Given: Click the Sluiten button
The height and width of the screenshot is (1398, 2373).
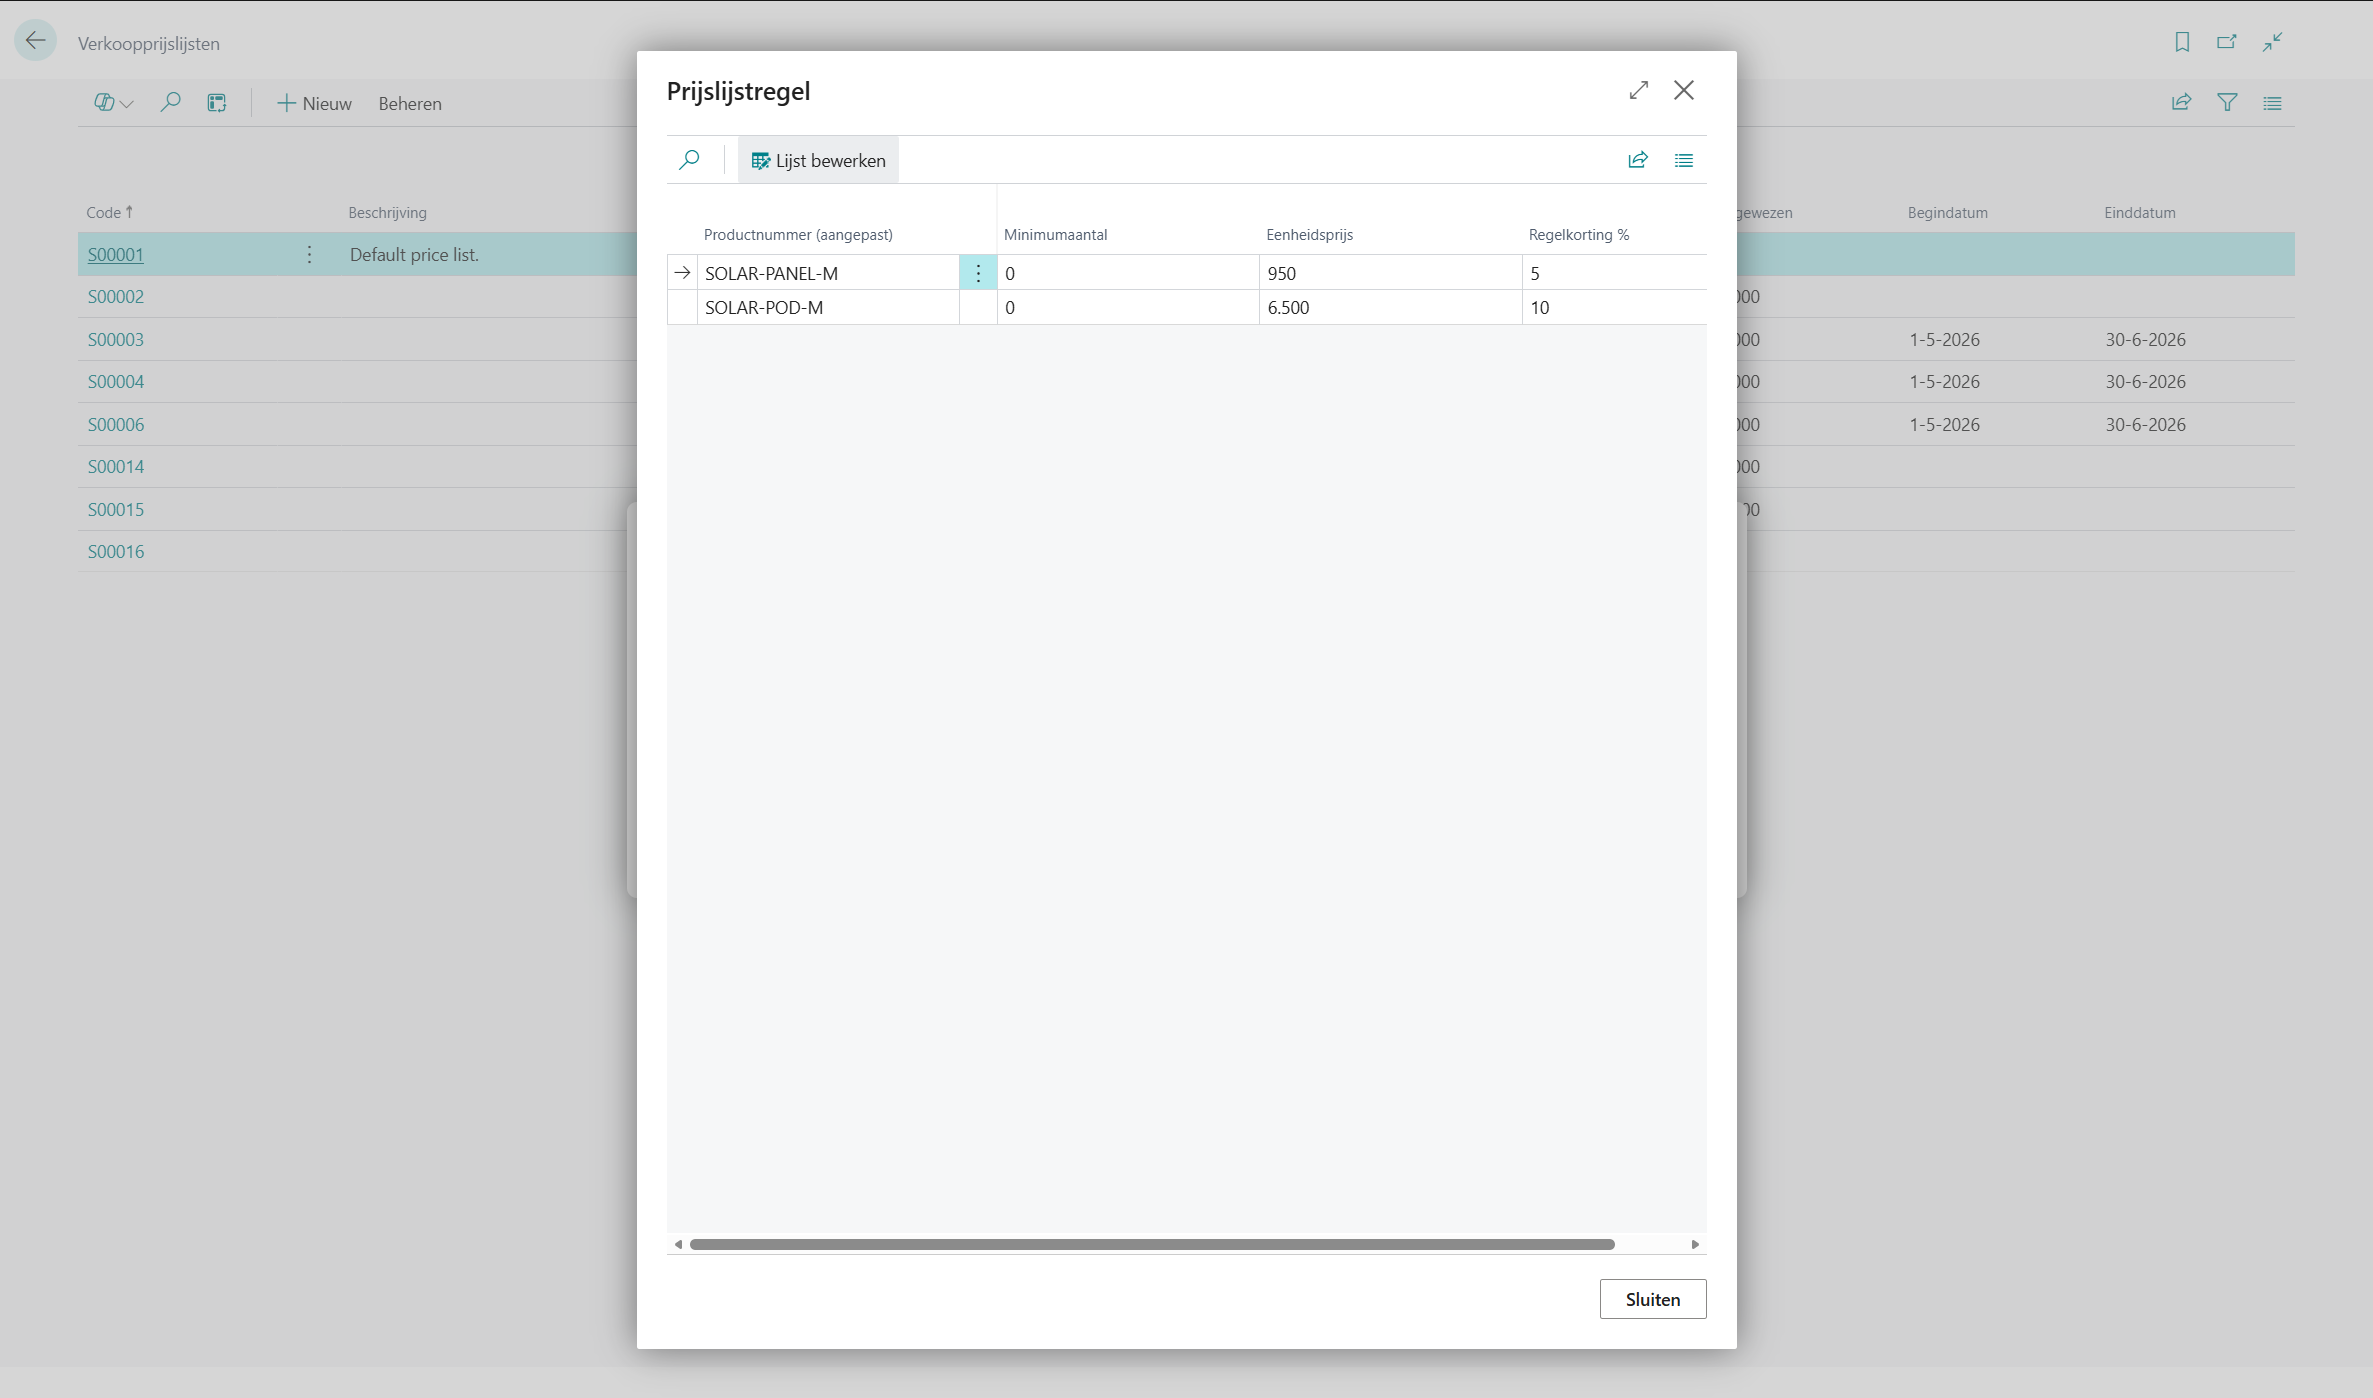Looking at the screenshot, I should 1652,1299.
